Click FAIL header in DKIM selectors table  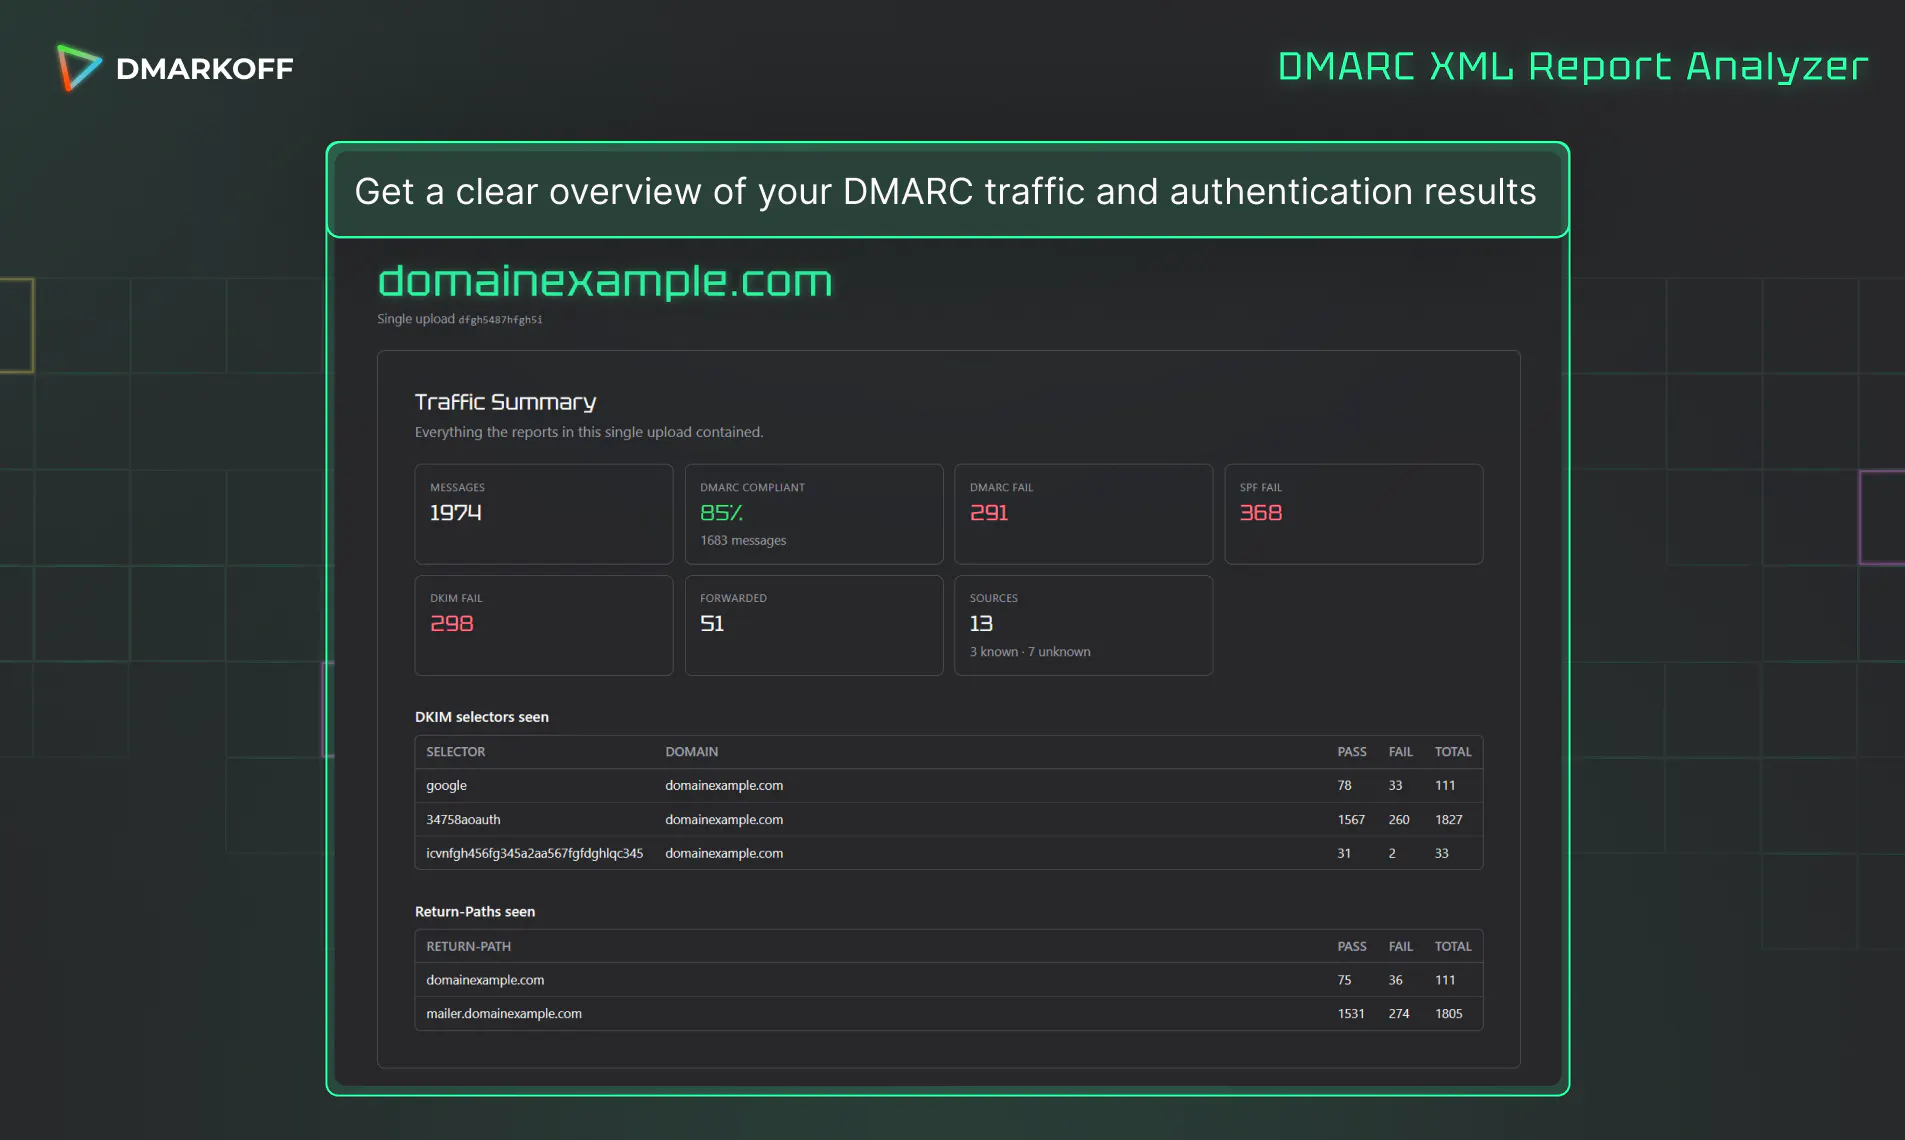1400,752
